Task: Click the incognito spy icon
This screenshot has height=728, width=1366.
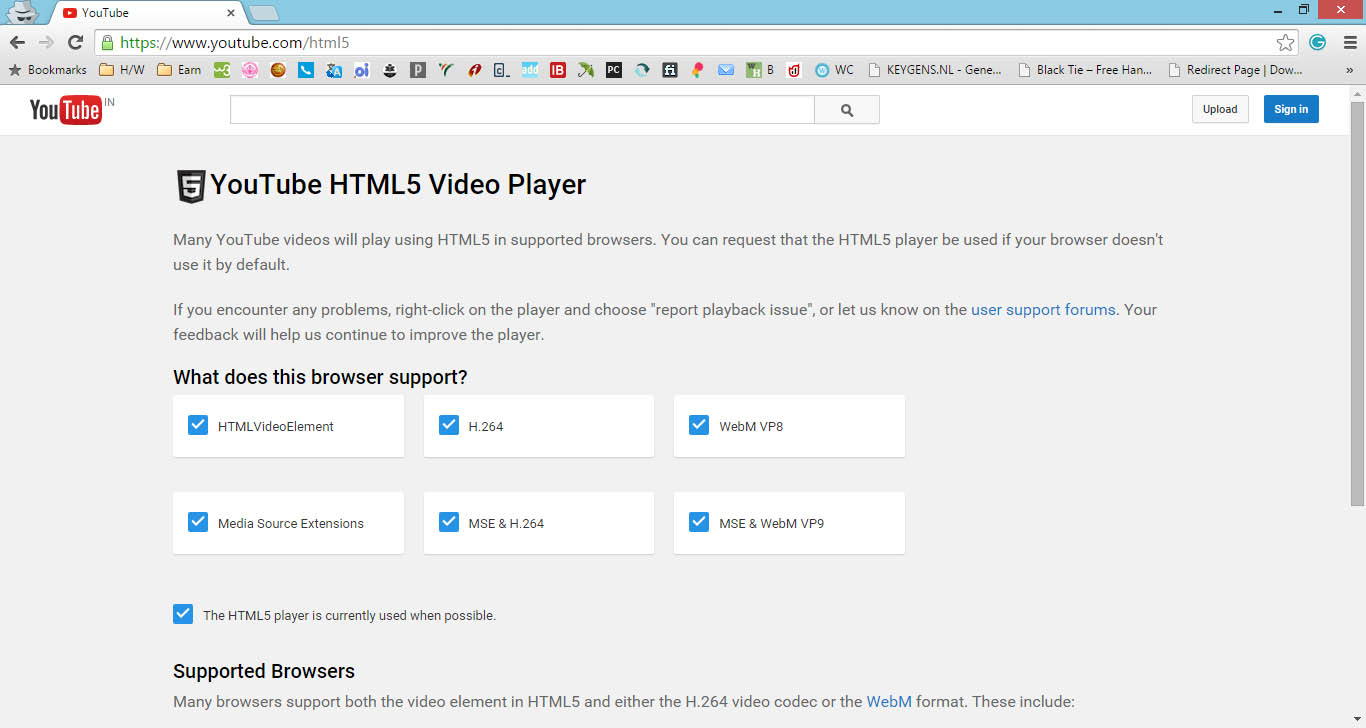Action: click(x=22, y=12)
